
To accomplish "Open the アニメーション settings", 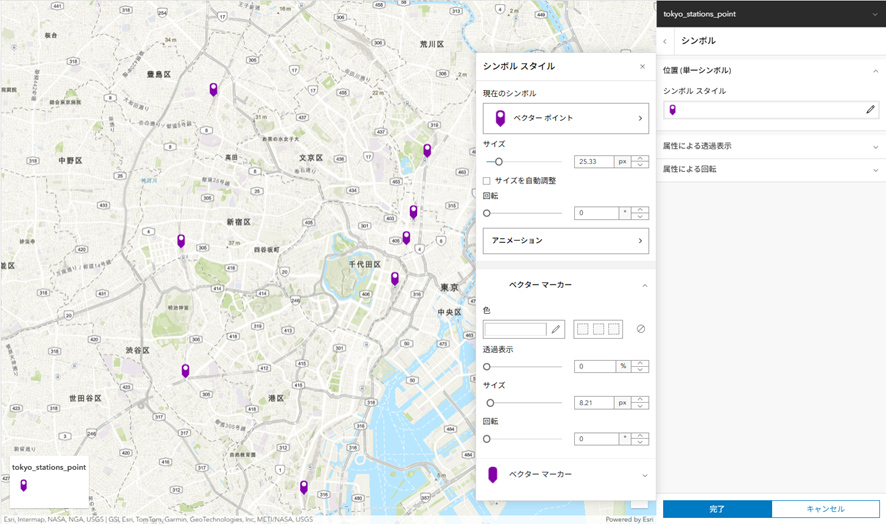I will (566, 241).
